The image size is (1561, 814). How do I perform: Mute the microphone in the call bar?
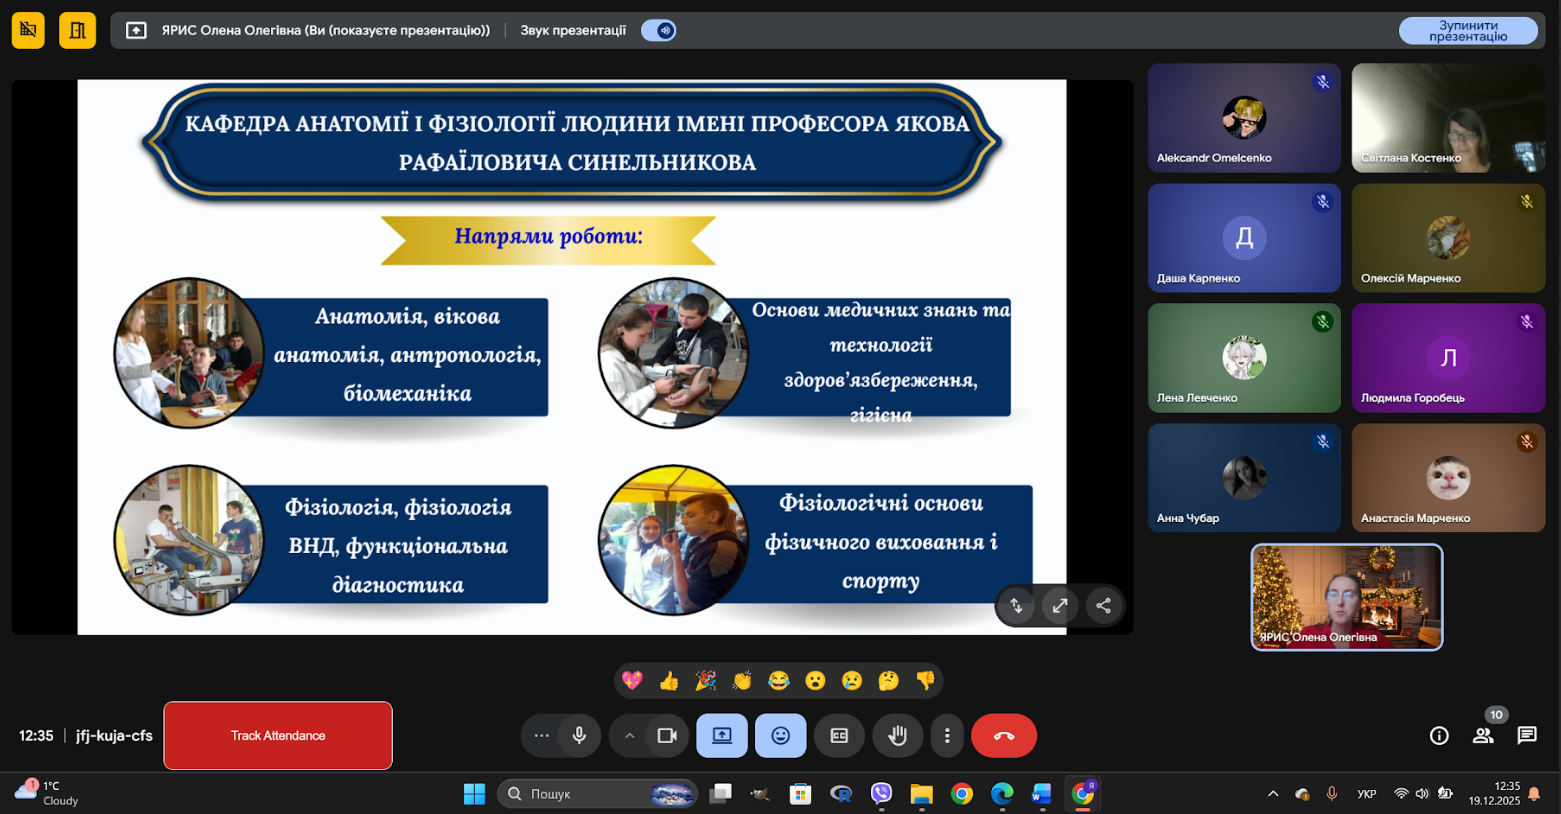[x=579, y=736]
